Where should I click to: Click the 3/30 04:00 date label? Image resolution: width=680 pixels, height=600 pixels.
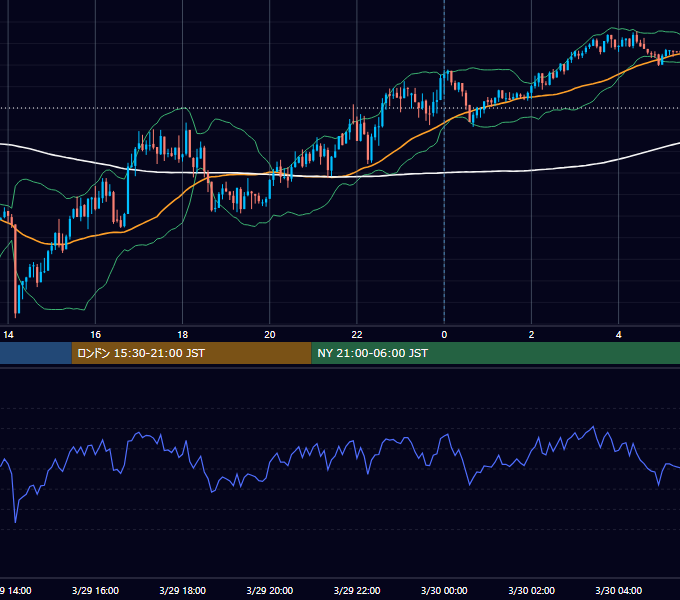point(618,590)
